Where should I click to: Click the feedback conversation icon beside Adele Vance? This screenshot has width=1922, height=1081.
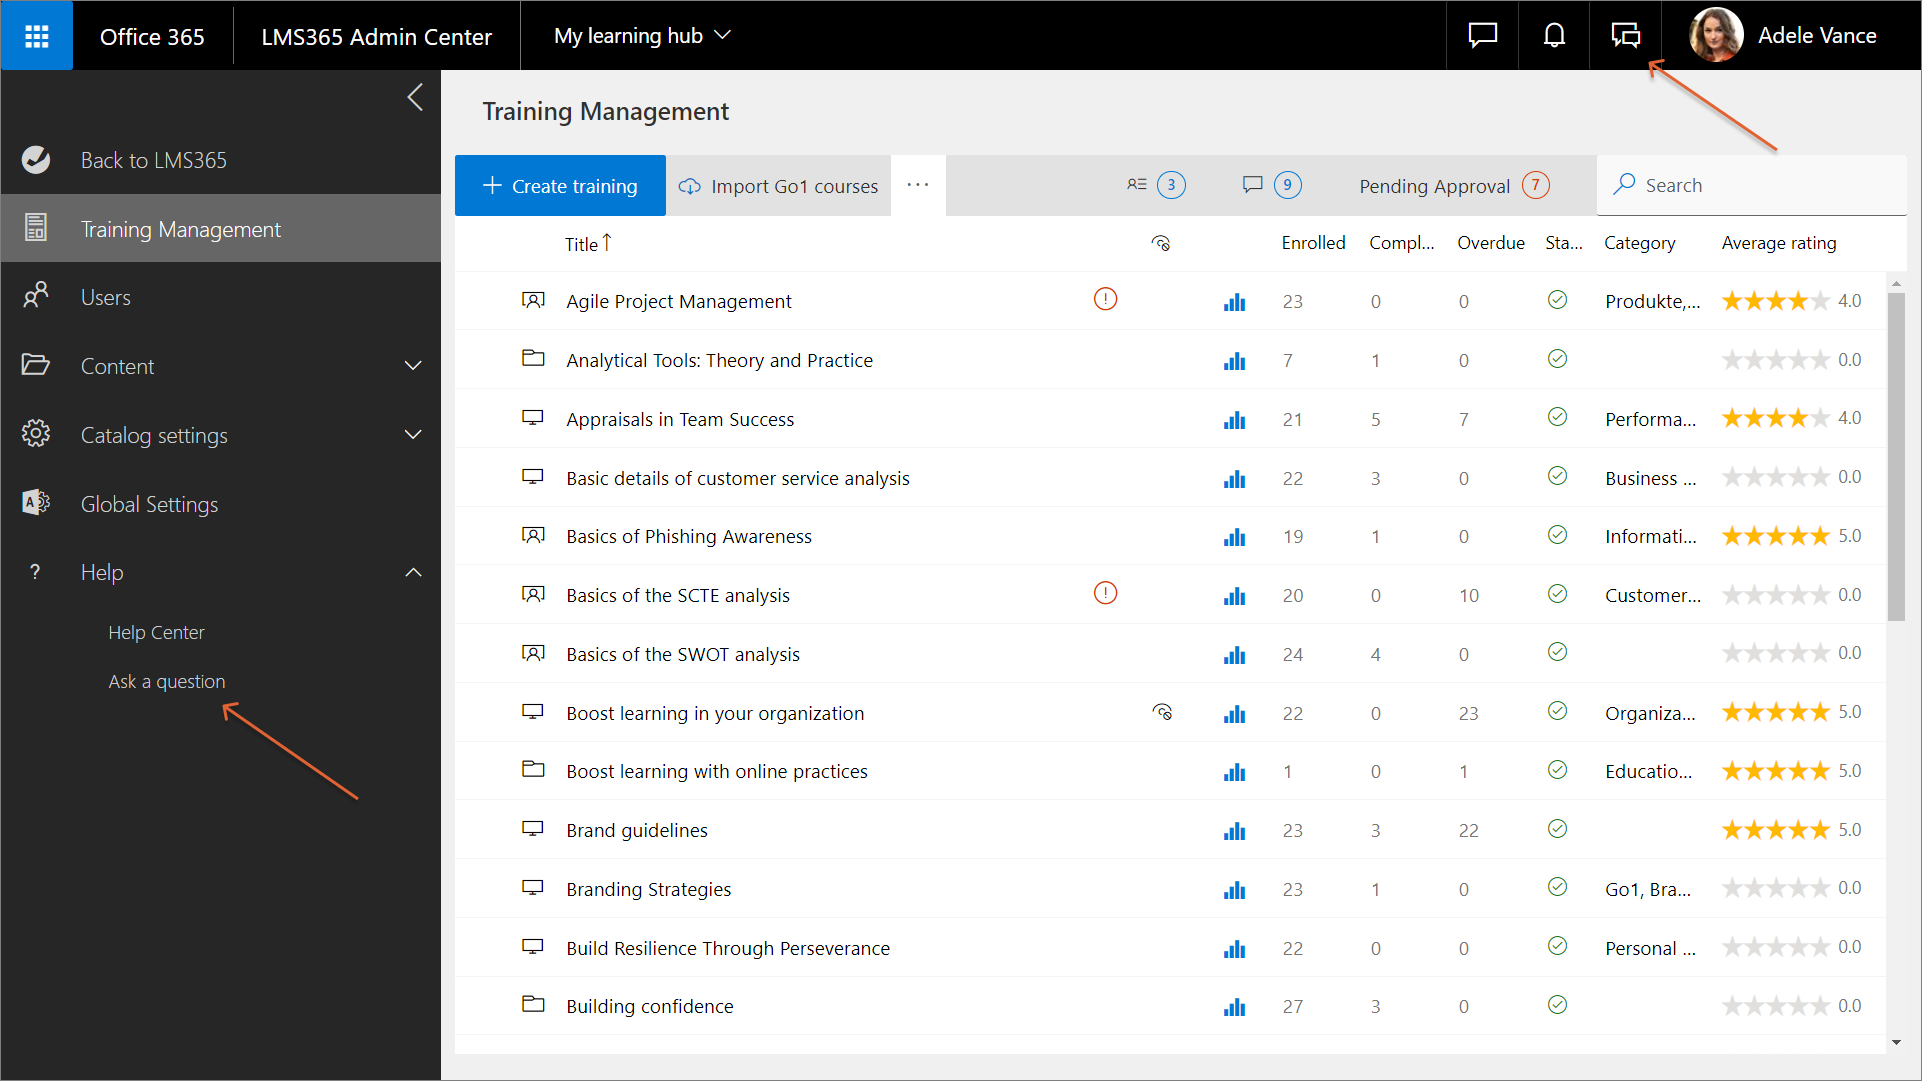(x=1625, y=36)
